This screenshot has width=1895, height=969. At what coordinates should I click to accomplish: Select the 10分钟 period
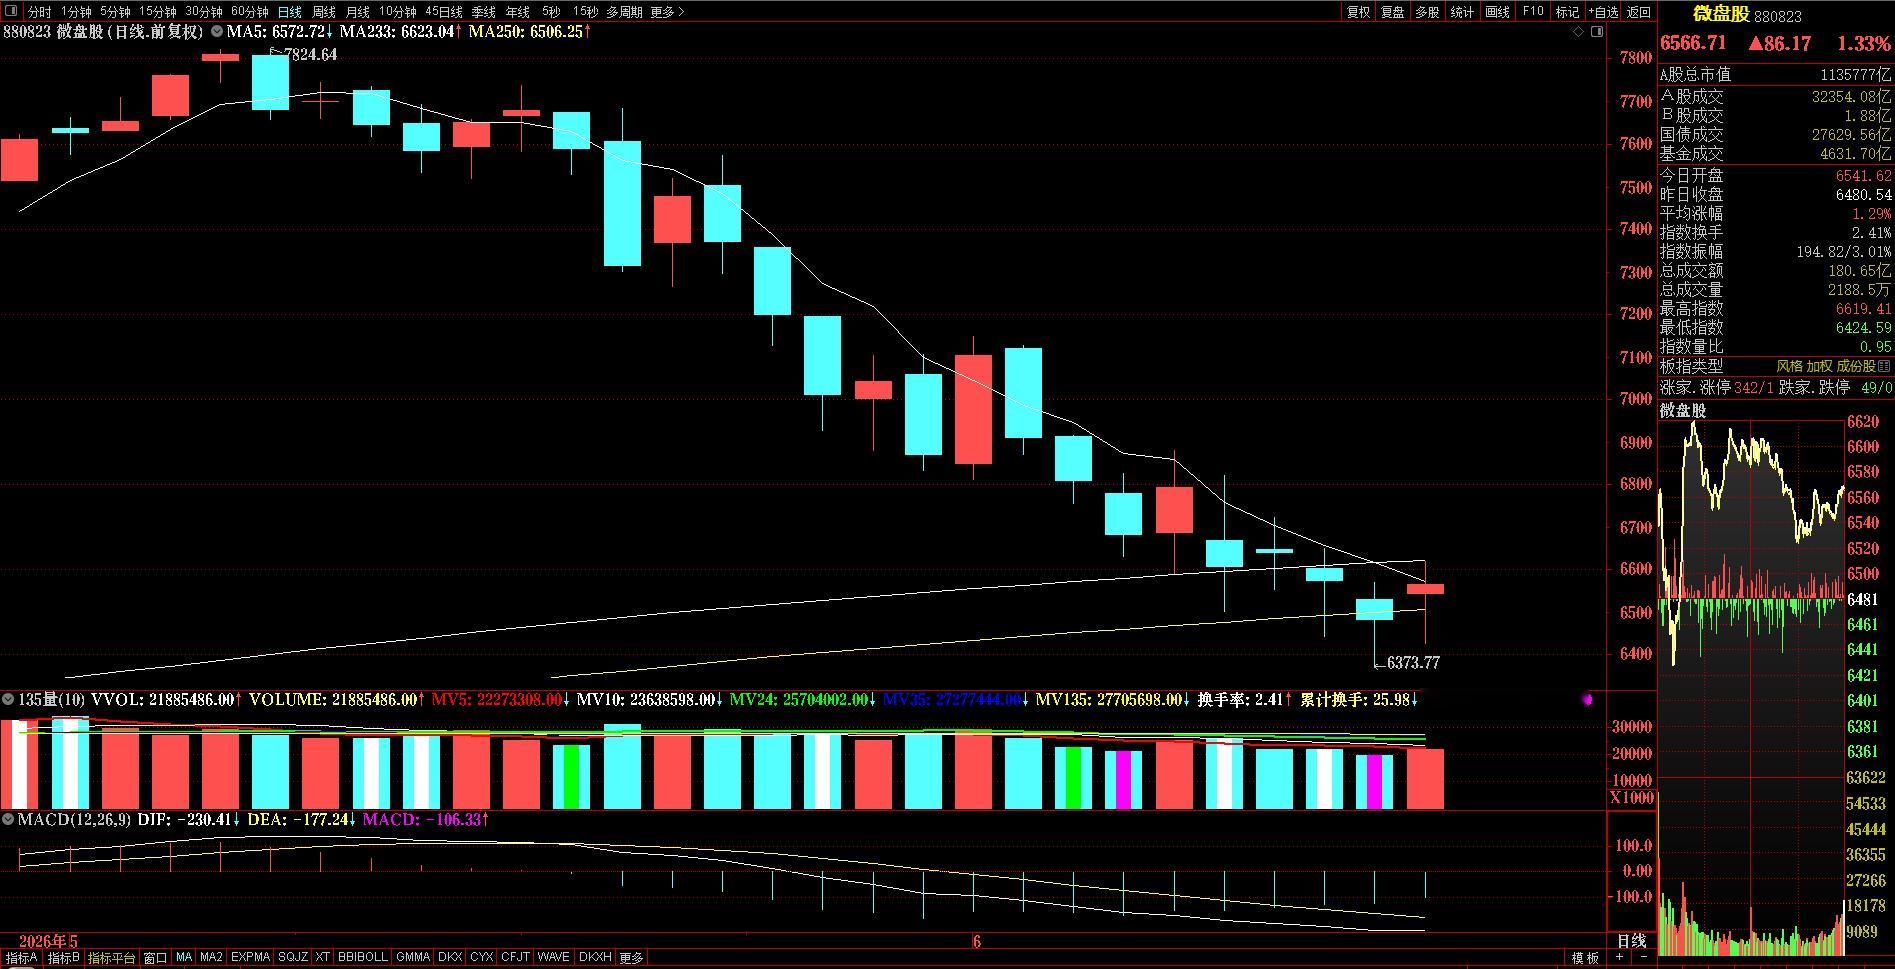397,12
